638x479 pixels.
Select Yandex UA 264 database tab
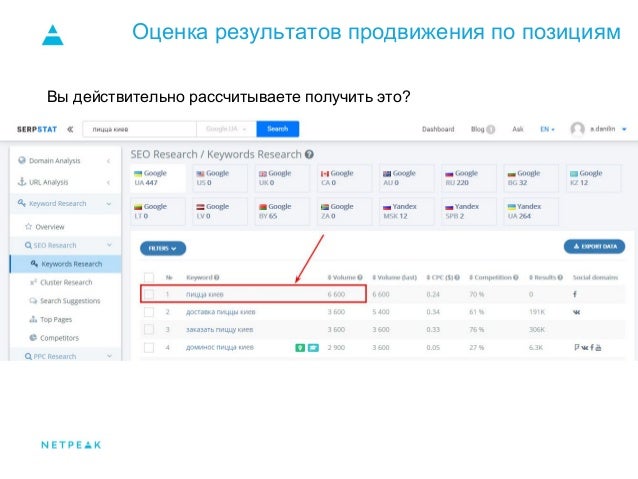[x=531, y=211]
